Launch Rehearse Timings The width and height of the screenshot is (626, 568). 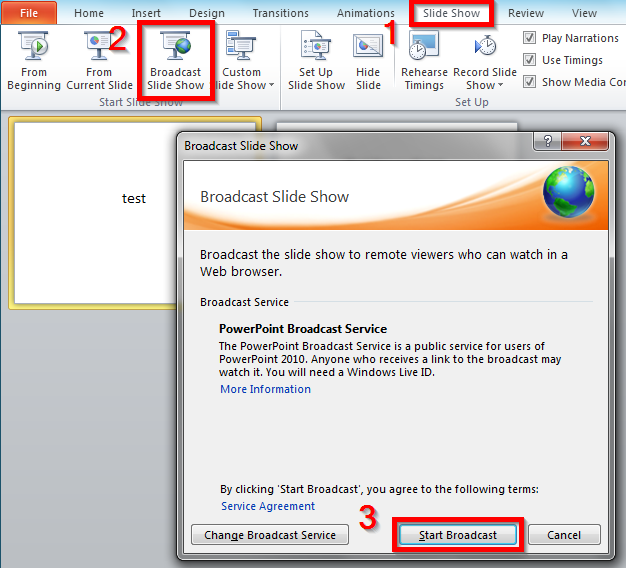click(x=424, y=61)
